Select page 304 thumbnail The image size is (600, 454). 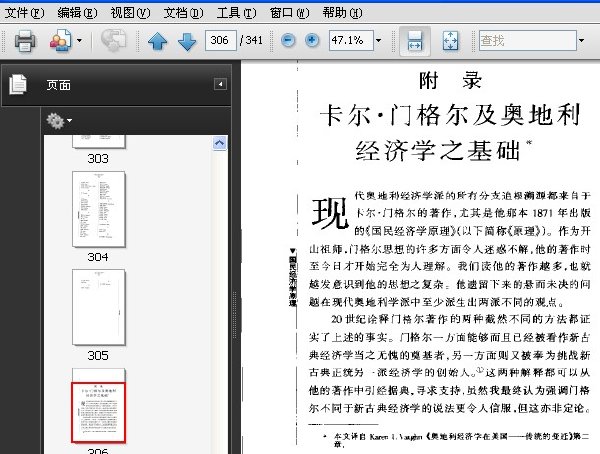coord(98,208)
